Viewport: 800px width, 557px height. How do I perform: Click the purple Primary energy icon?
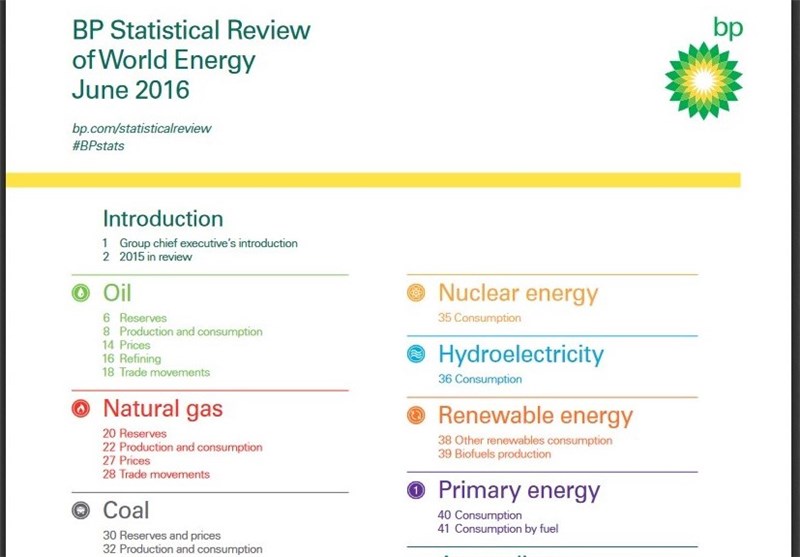pyautogui.click(x=415, y=491)
